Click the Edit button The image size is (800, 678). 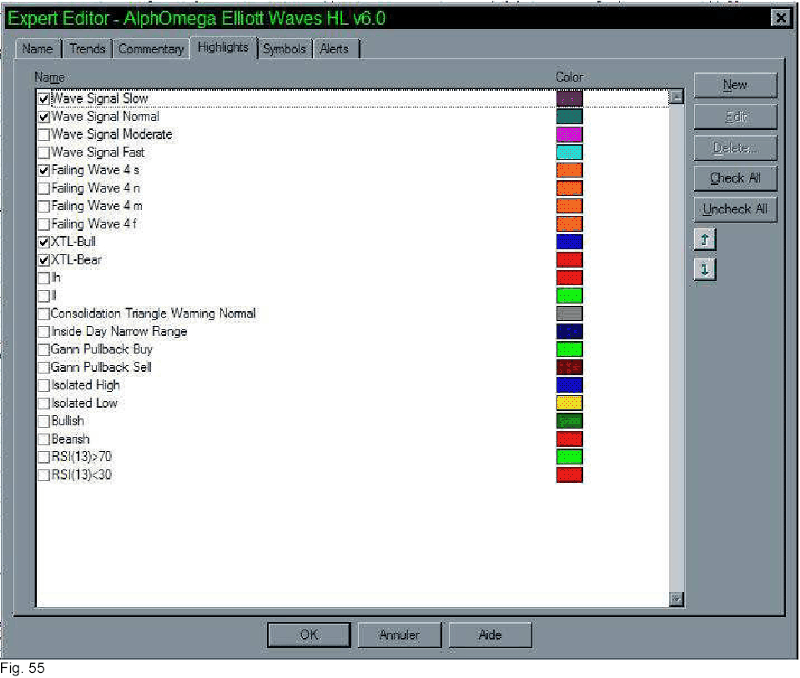[x=735, y=117]
